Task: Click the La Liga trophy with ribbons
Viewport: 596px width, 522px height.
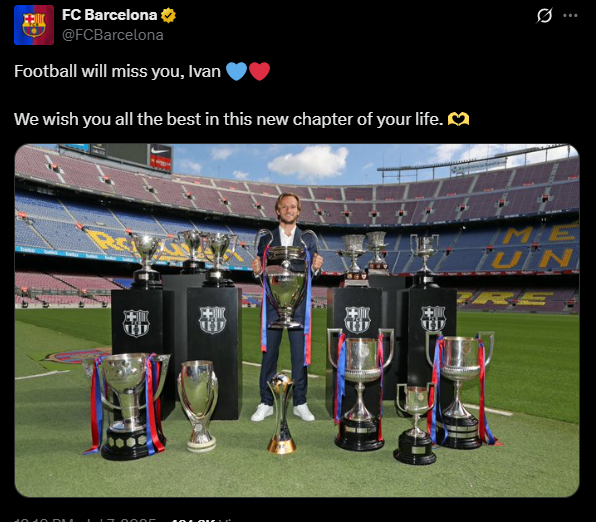Action: pyautogui.click(x=128, y=406)
